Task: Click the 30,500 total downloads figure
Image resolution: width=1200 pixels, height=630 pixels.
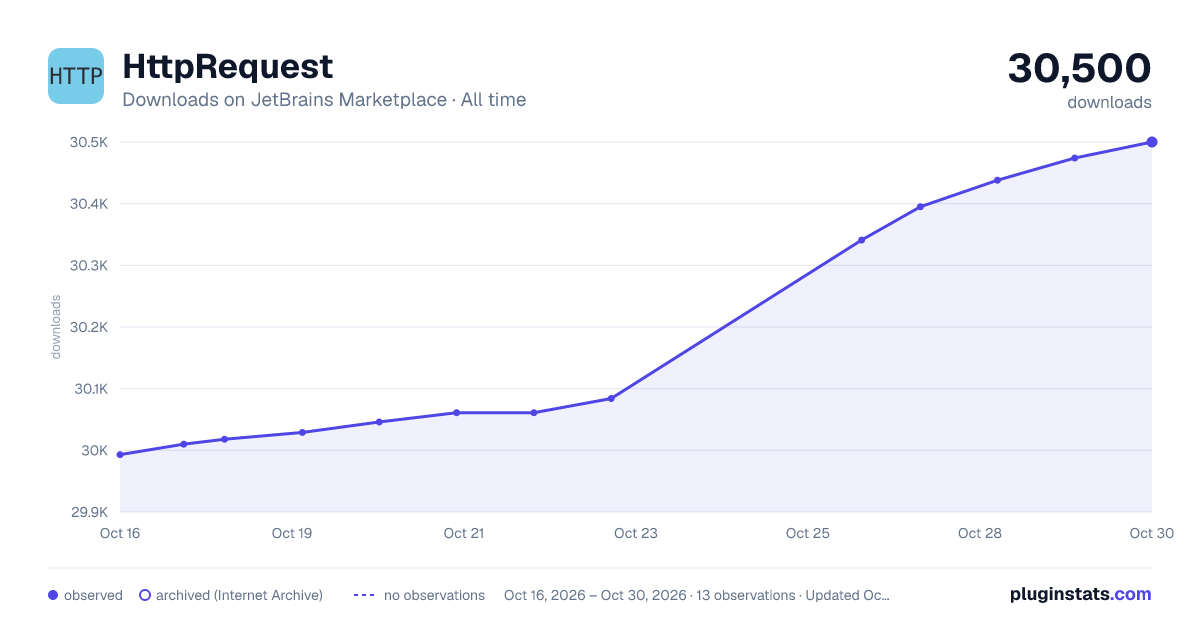Action: [1079, 68]
